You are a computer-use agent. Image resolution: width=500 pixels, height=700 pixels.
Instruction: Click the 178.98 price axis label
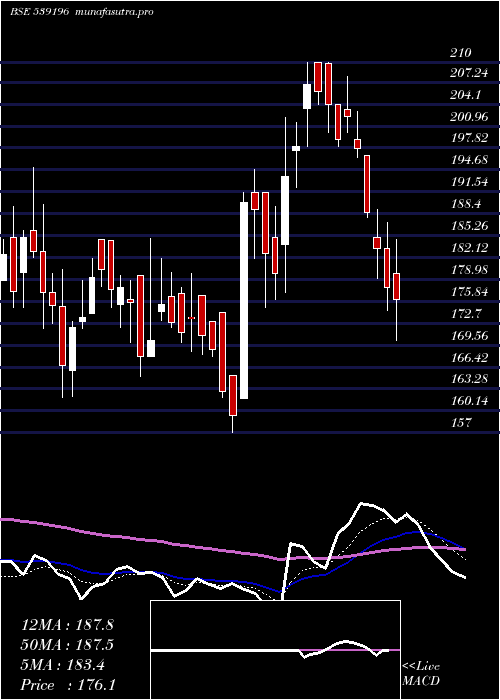pyautogui.click(x=469, y=270)
